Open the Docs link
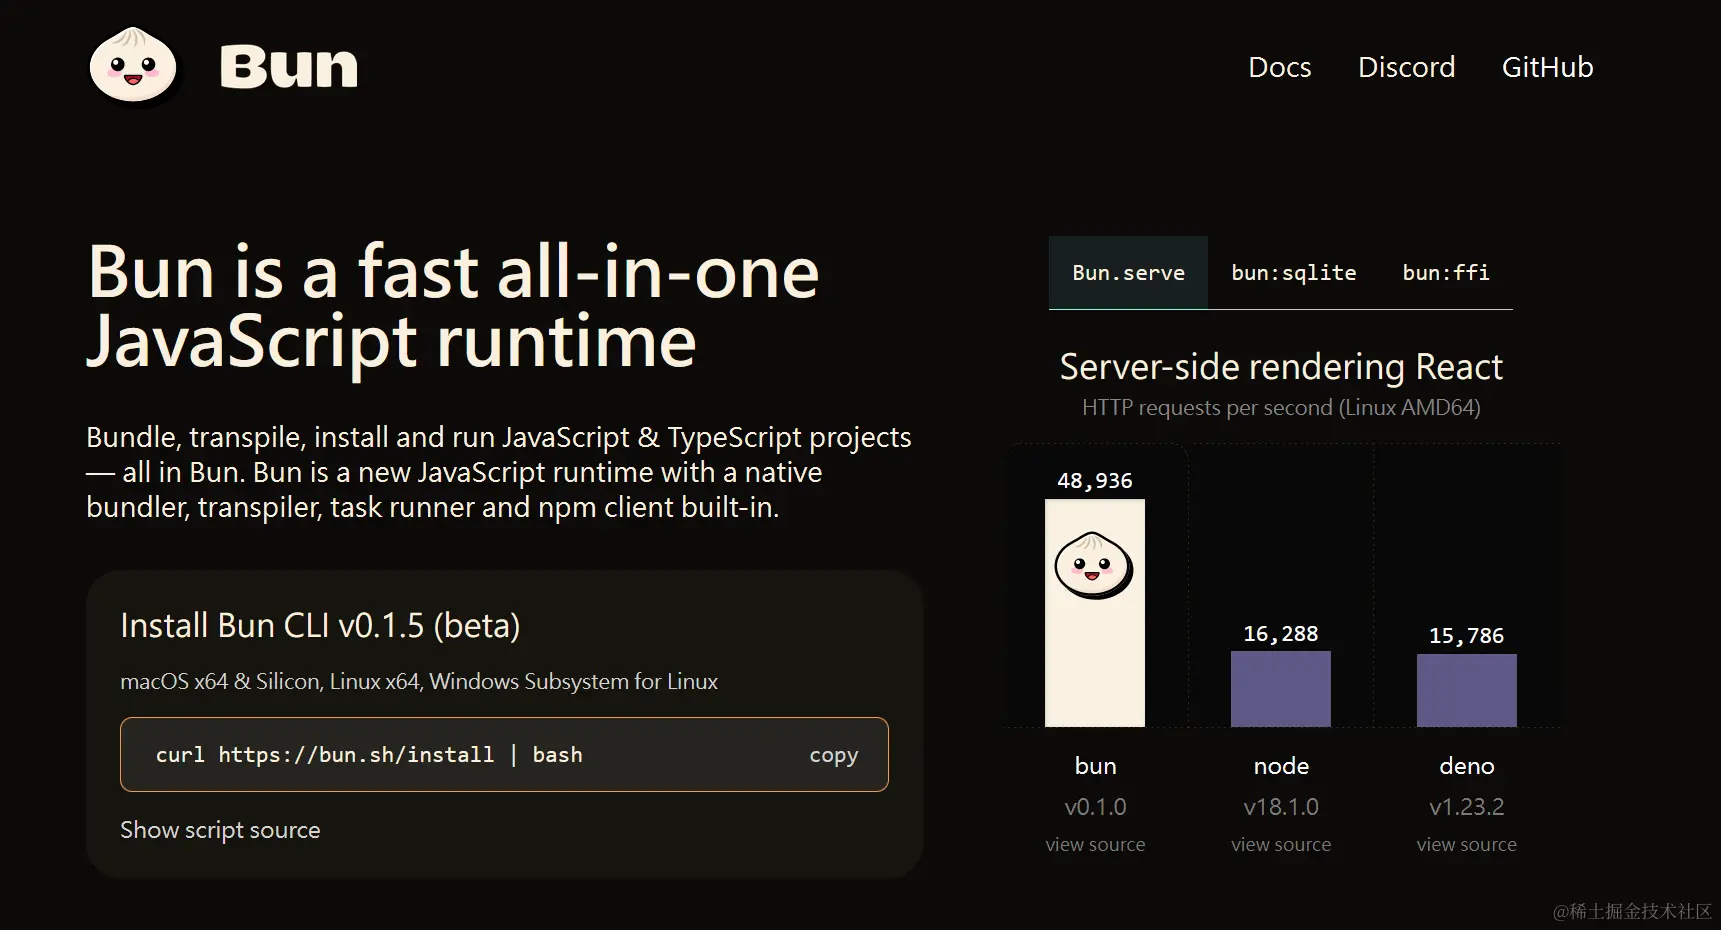Viewport: 1721px width, 930px height. 1279,67
